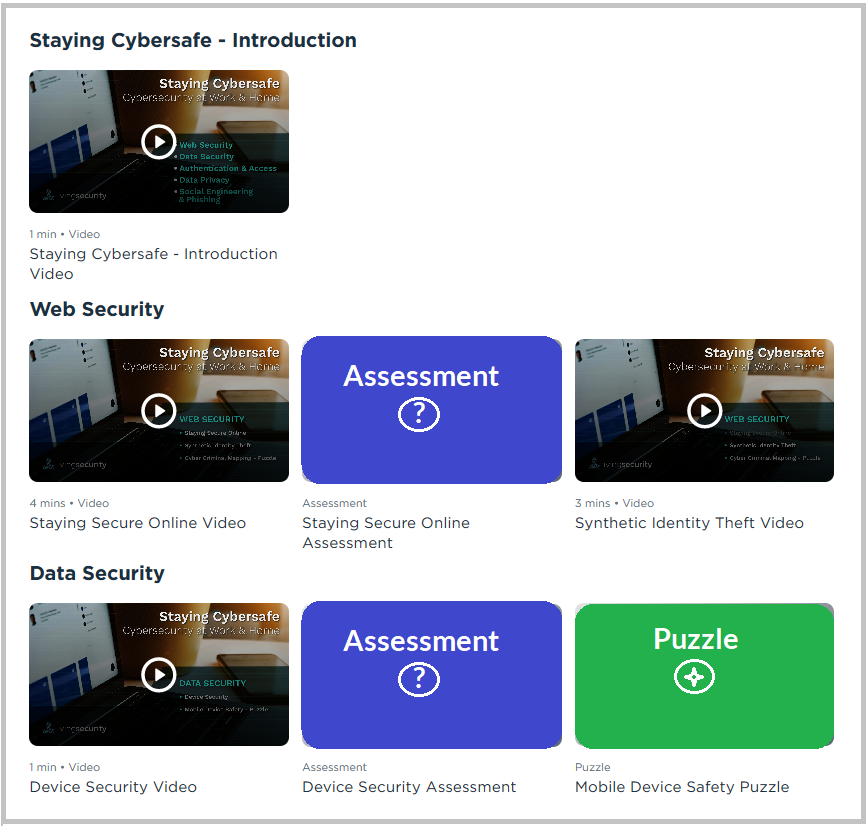Open Staying Secure Online Video title link

click(137, 523)
